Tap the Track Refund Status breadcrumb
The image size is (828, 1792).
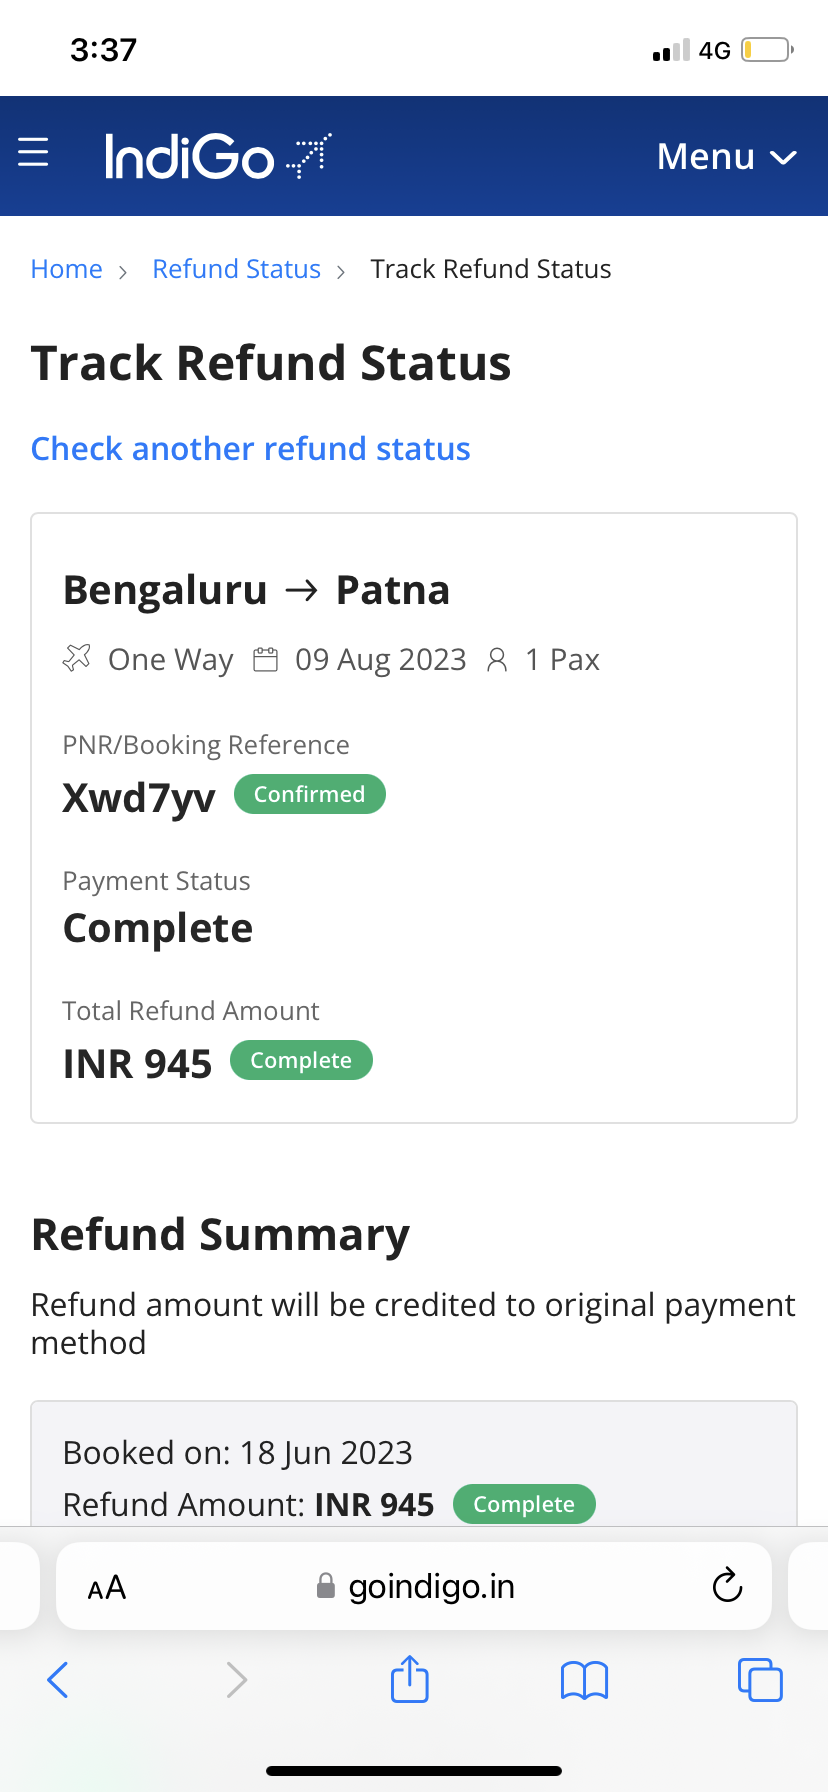tap(490, 269)
